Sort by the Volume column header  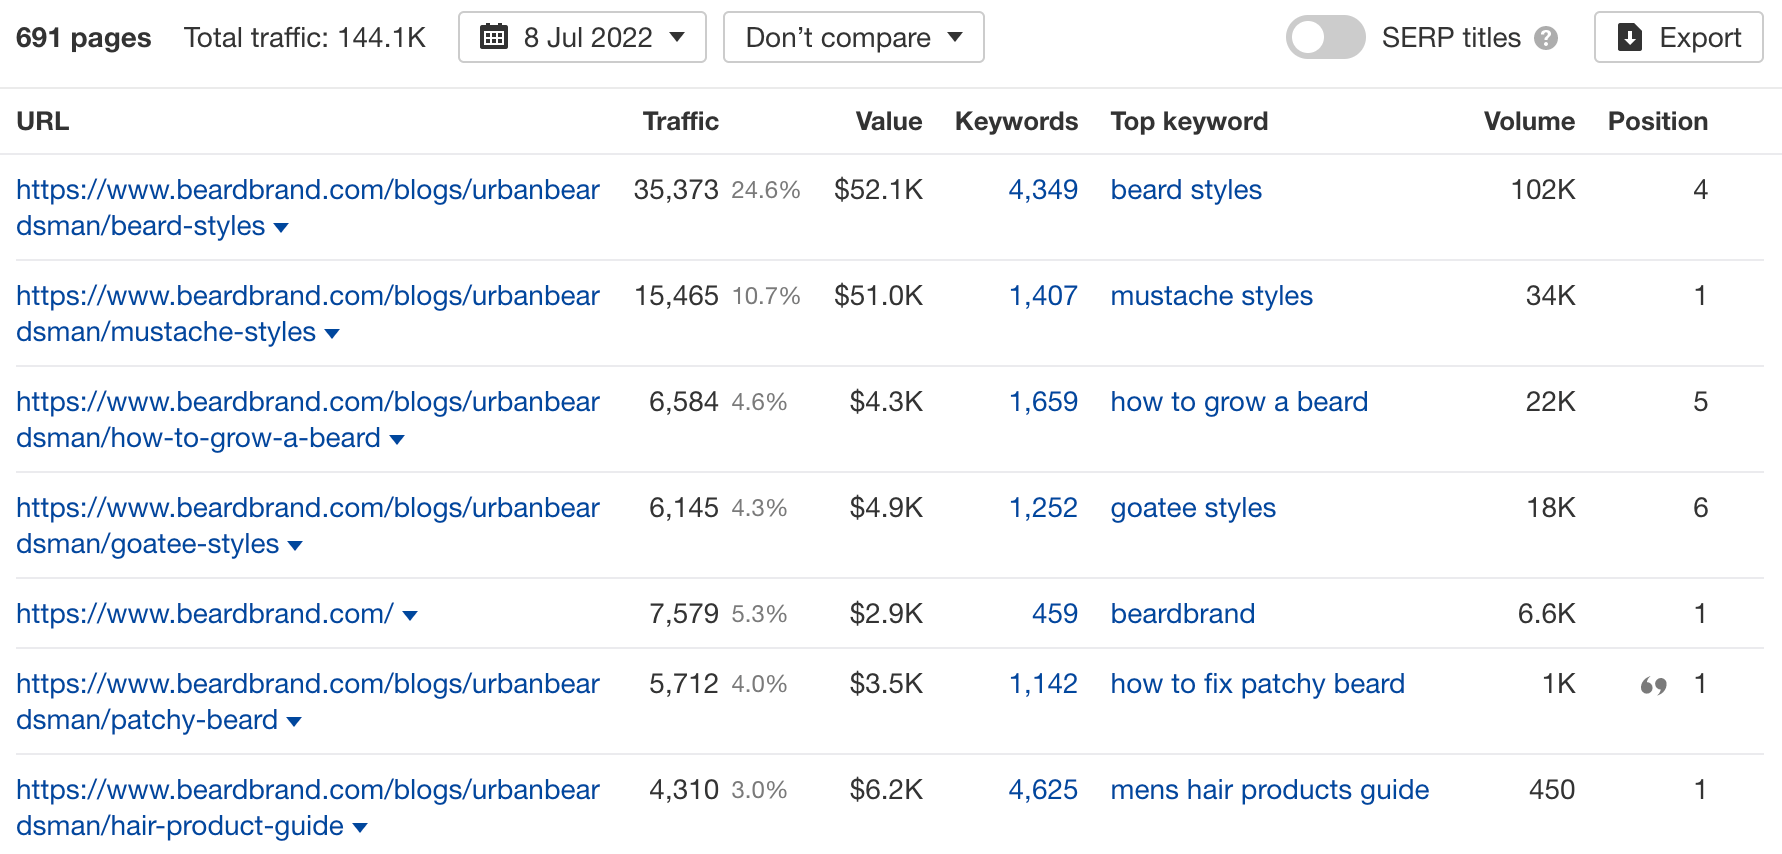pos(1529,121)
